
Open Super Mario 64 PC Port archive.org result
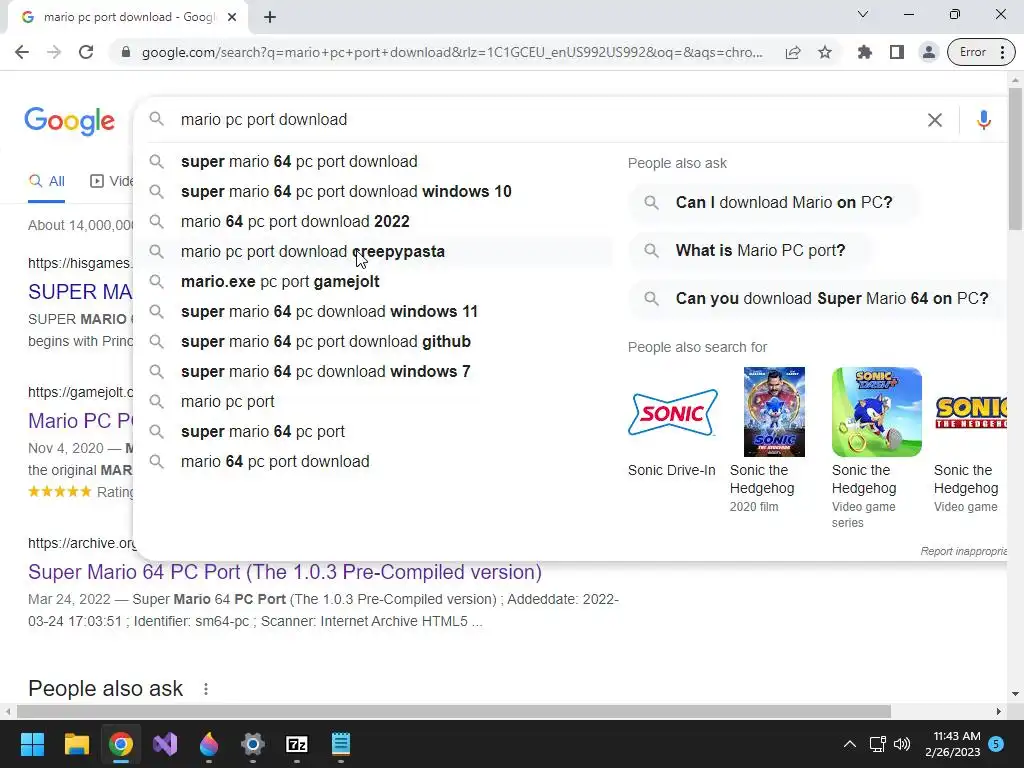pos(285,572)
